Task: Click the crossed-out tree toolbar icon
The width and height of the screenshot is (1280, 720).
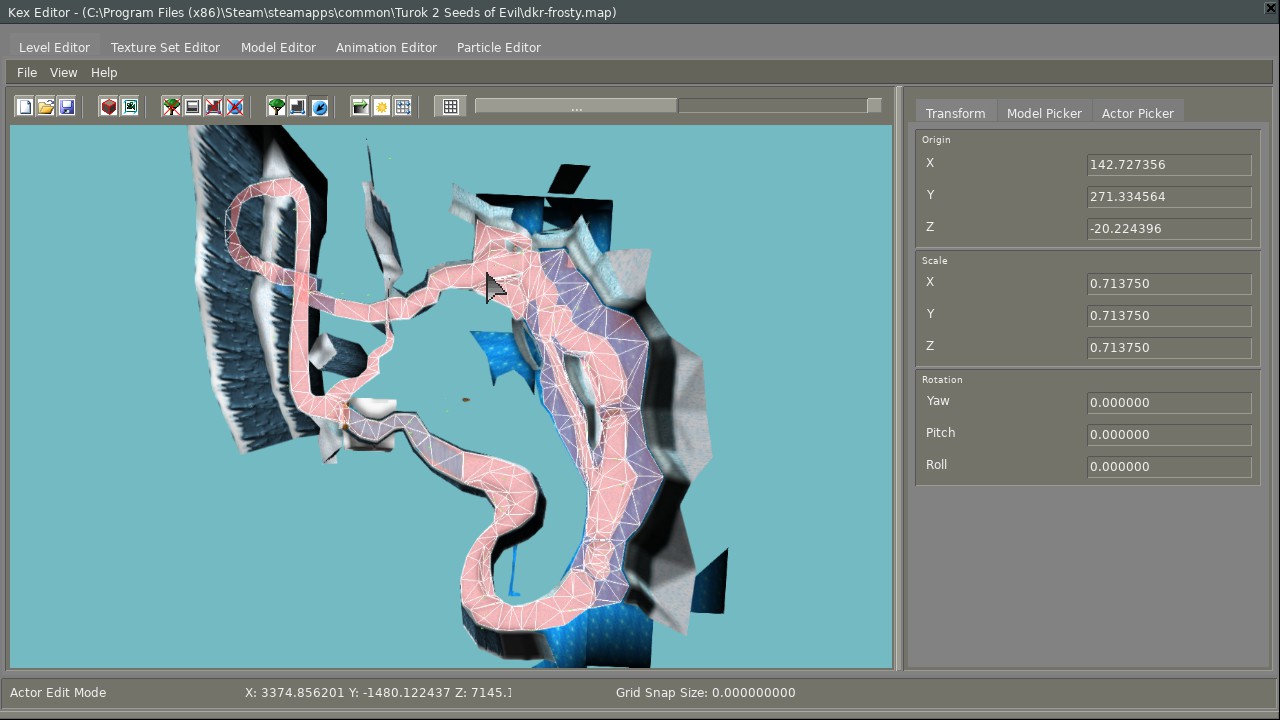Action: tap(171, 107)
